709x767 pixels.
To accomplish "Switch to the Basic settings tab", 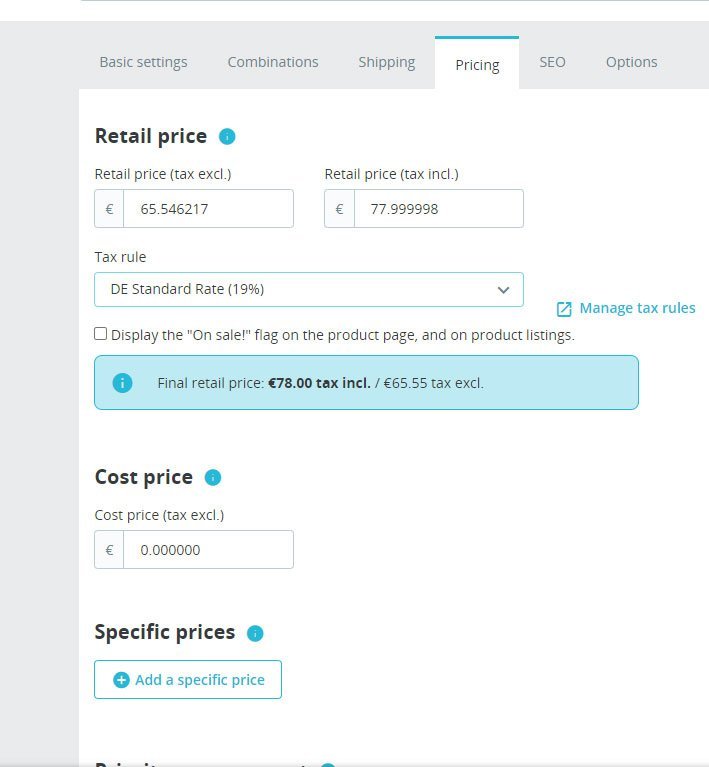I will coord(143,62).
